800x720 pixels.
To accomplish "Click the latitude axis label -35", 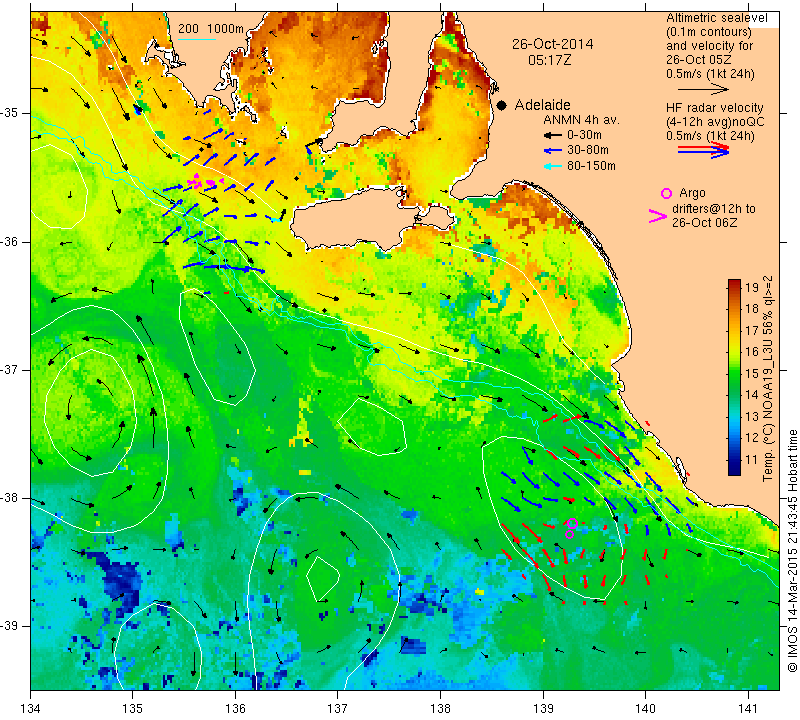I will pos(9,113).
